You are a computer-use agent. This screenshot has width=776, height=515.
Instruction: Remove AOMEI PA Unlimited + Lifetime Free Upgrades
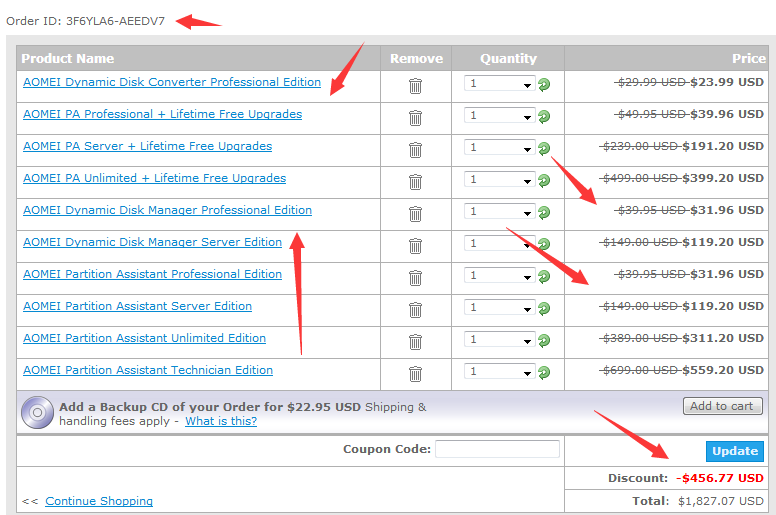[x=415, y=182]
